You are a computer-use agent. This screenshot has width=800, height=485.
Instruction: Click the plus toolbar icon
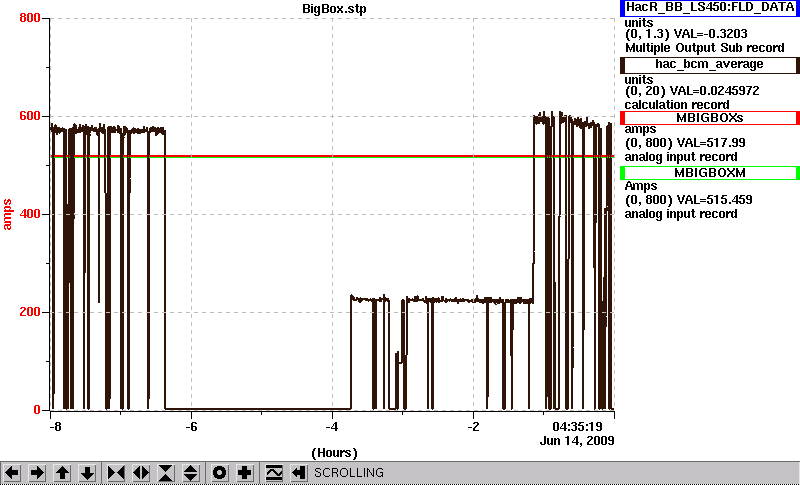click(x=245, y=473)
